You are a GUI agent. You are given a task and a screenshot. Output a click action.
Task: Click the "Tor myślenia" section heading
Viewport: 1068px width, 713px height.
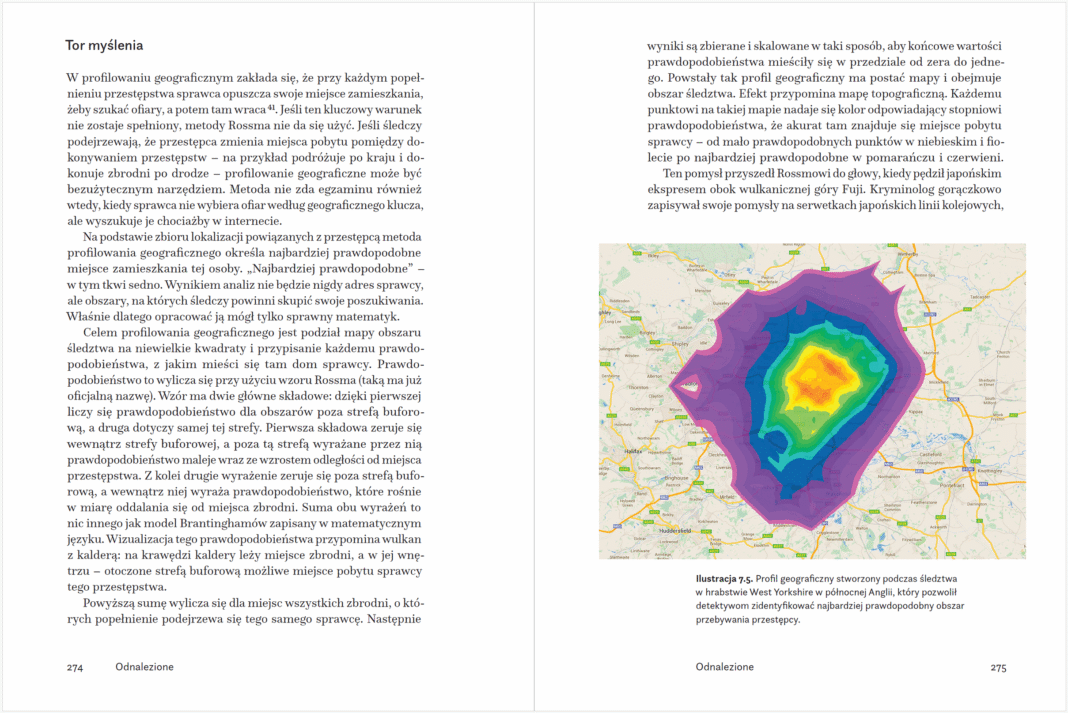(x=104, y=45)
